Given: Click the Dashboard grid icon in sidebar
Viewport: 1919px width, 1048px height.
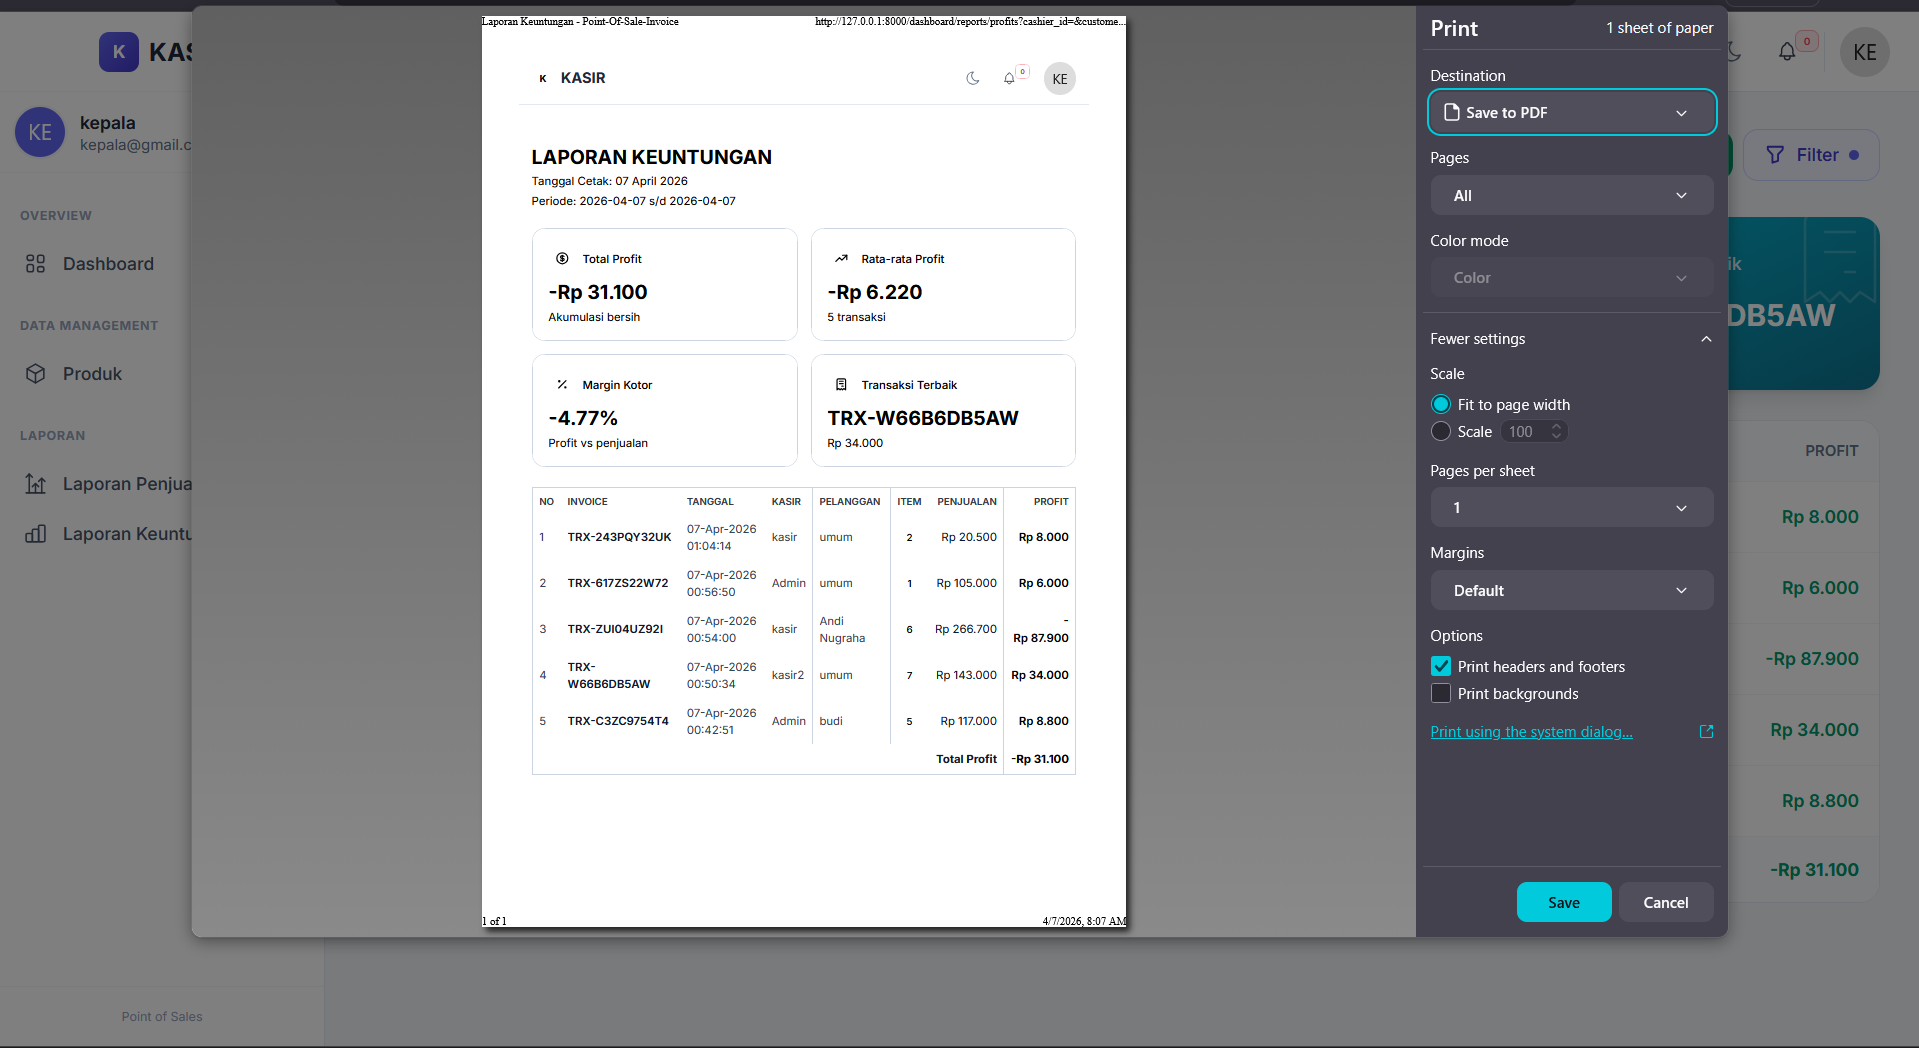Looking at the screenshot, I should click(x=36, y=264).
